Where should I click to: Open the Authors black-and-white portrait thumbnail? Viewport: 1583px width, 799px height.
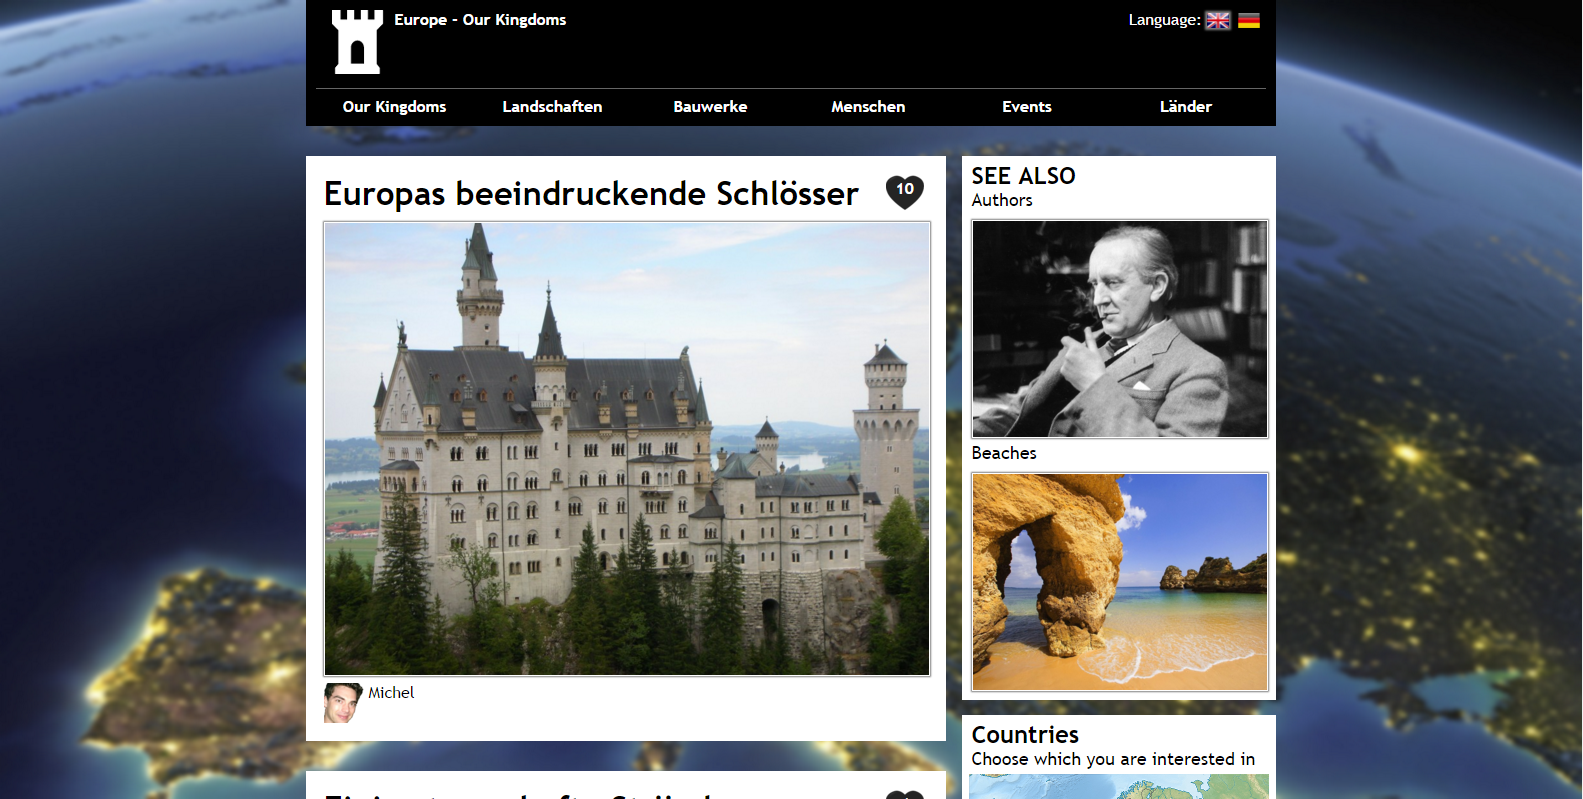[1120, 329]
